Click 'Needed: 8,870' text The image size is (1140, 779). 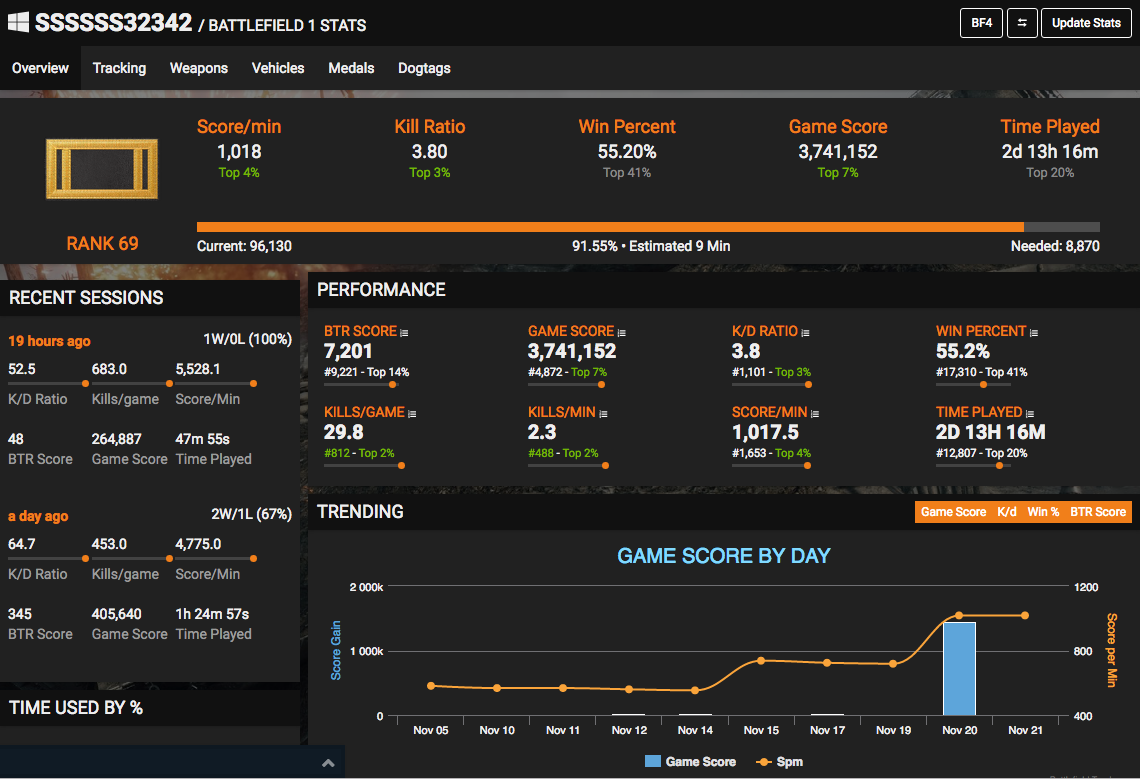pyautogui.click(x=1055, y=247)
